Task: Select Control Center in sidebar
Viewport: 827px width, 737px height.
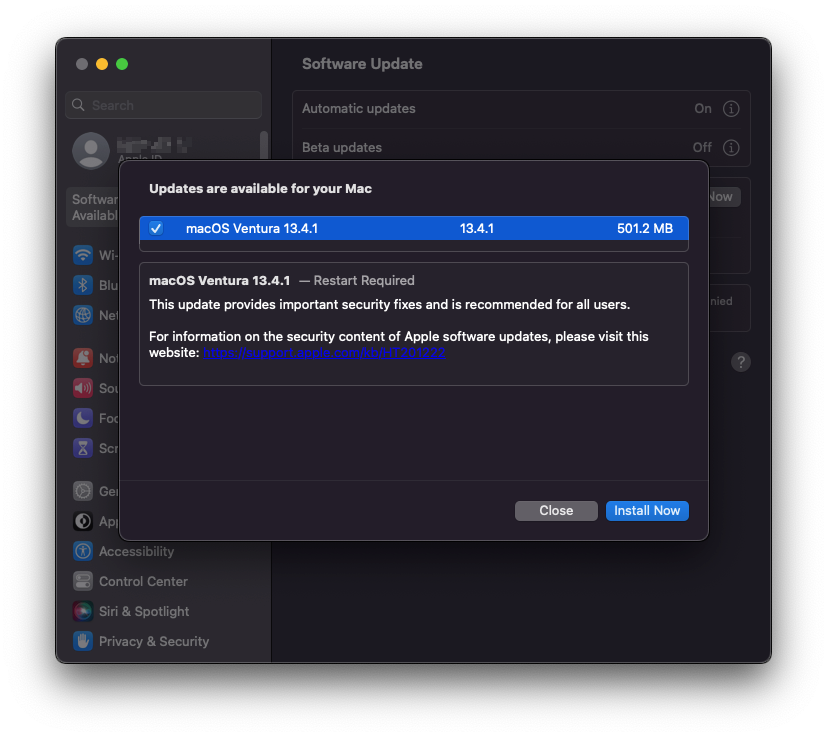Action: coord(130,581)
